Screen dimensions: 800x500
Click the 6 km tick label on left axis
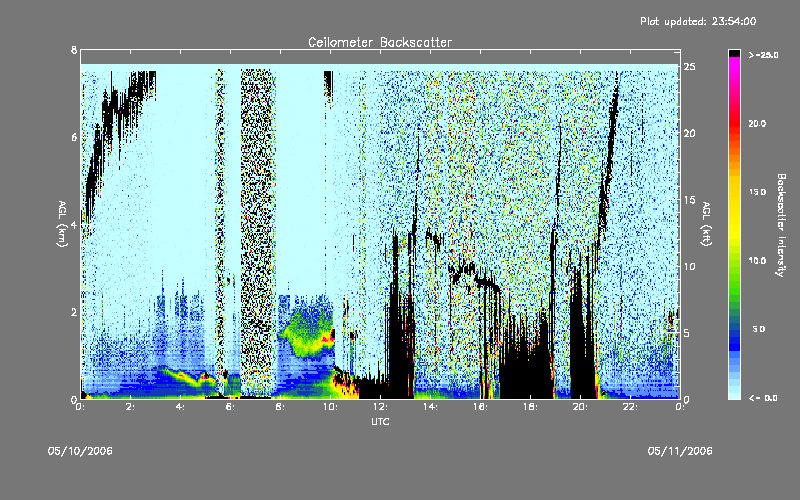tap(74, 137)
